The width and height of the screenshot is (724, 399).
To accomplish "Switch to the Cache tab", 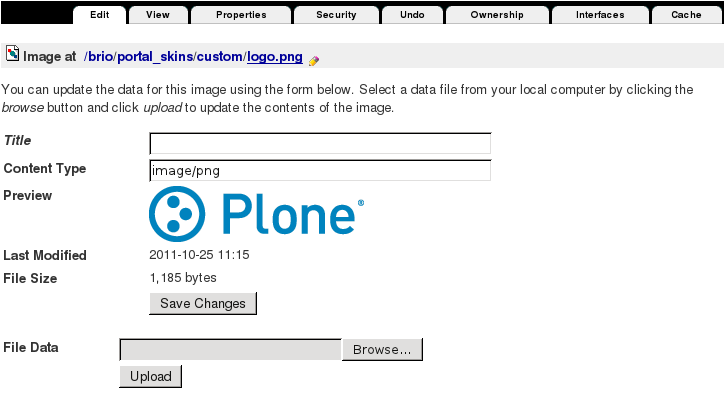I will 686,15.
